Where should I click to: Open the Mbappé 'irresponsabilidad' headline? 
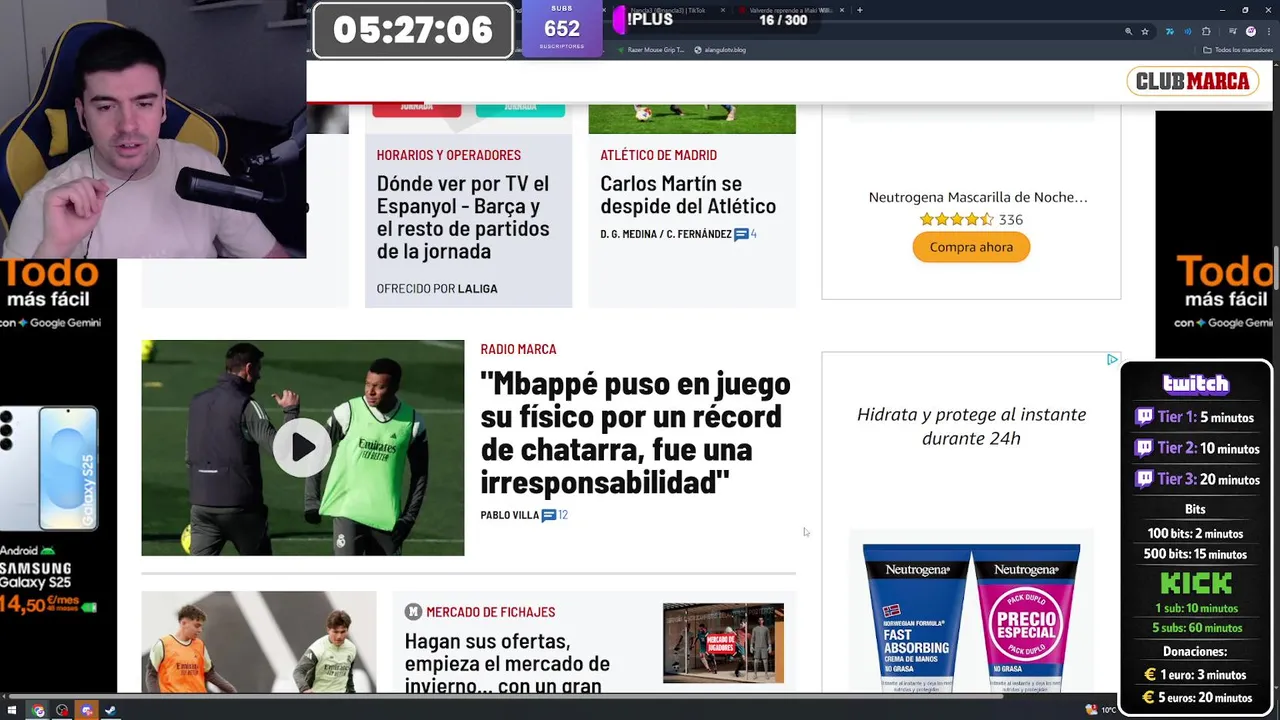[x=635, y=433]
